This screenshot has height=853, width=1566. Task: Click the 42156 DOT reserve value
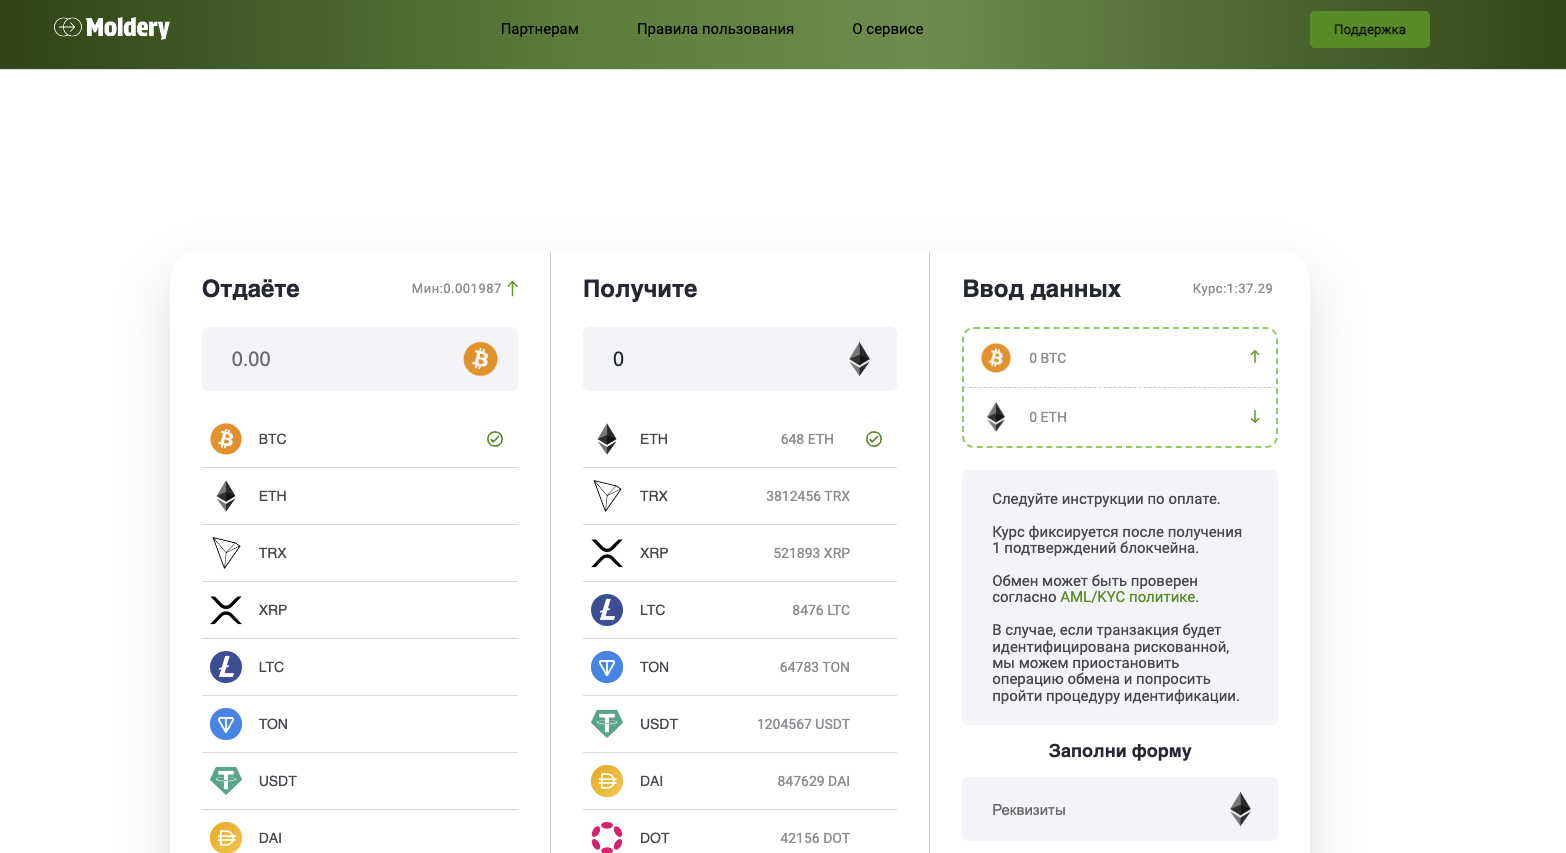point(815,838)
